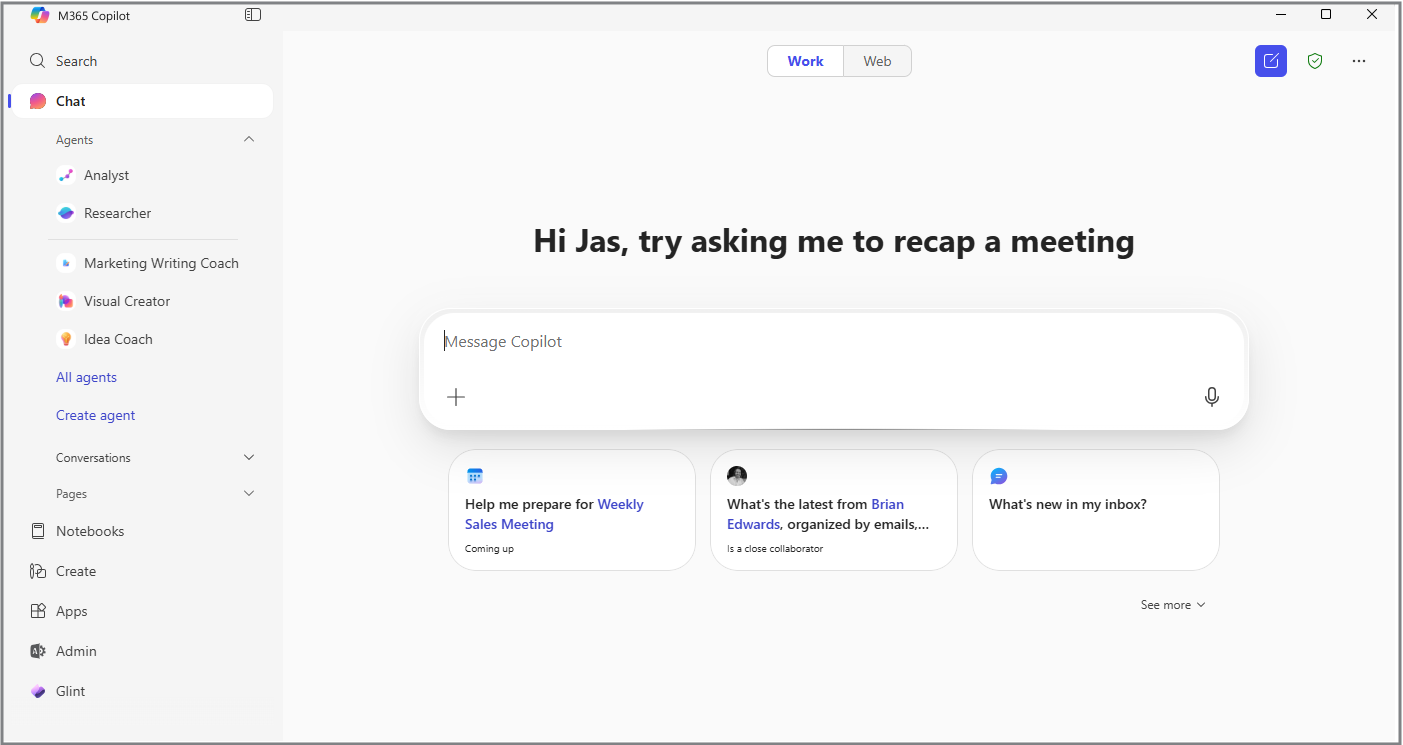Click the Conversations section label
This screenshot has height=745, width=1403.
click(x=93, y=458)
